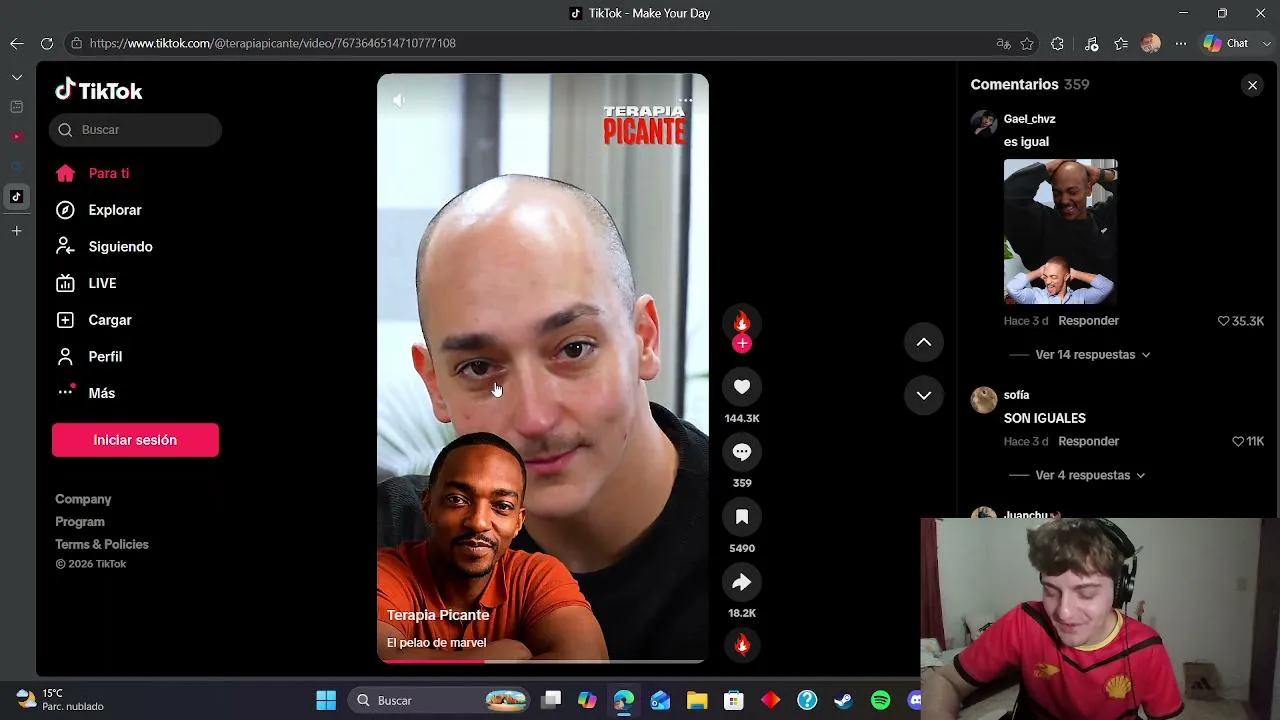Reply to Gael_chvz's comment

[1088, 321]
